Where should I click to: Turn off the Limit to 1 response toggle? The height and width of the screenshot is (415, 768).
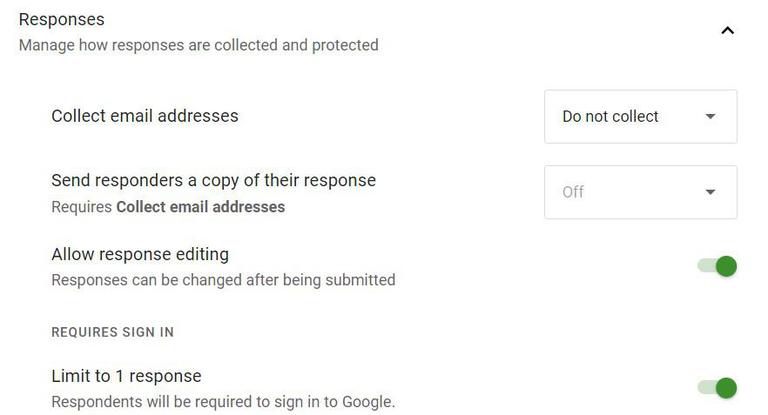tap(717, 388)
